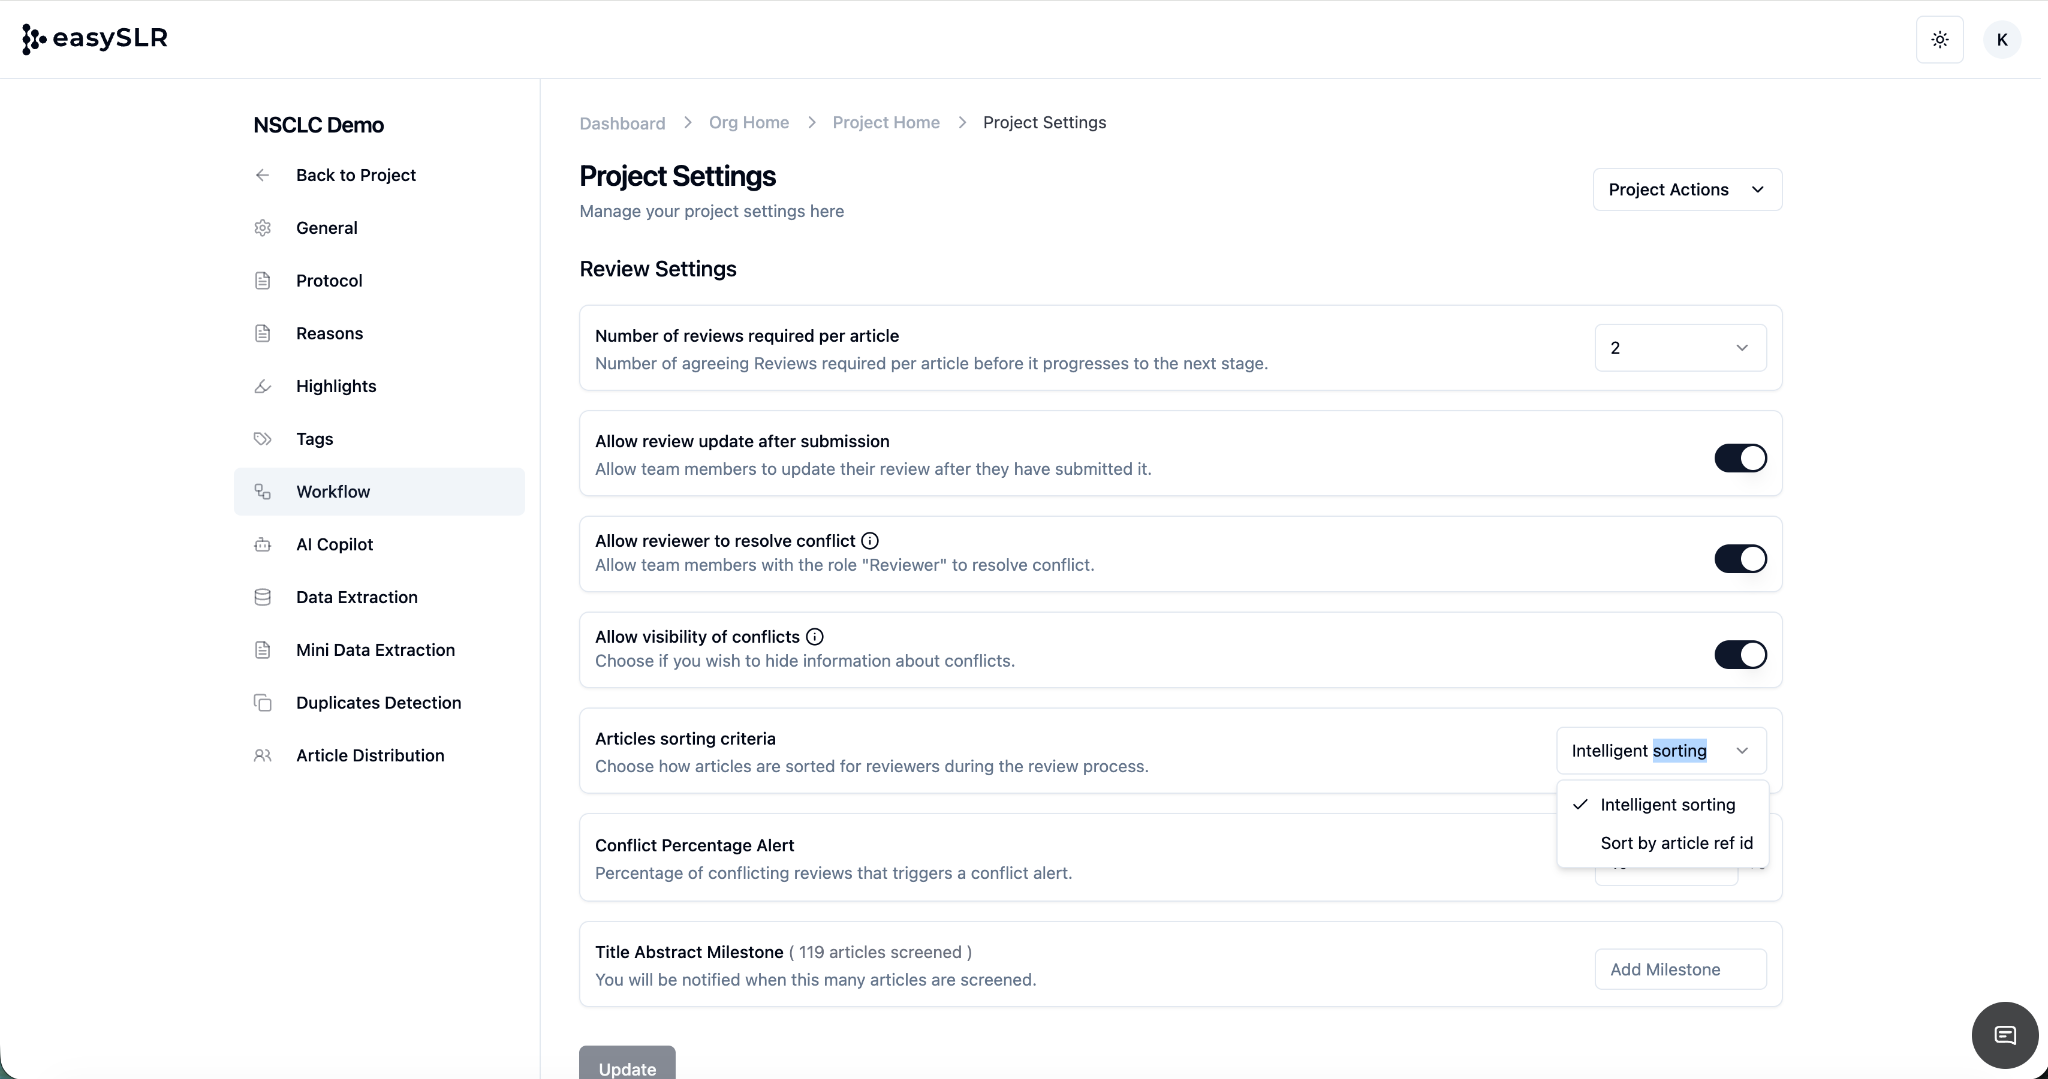Screen dimensions: 2048x1079
Task: Turn off allow visibility of conflicts switch
Action: point(1740,655)
